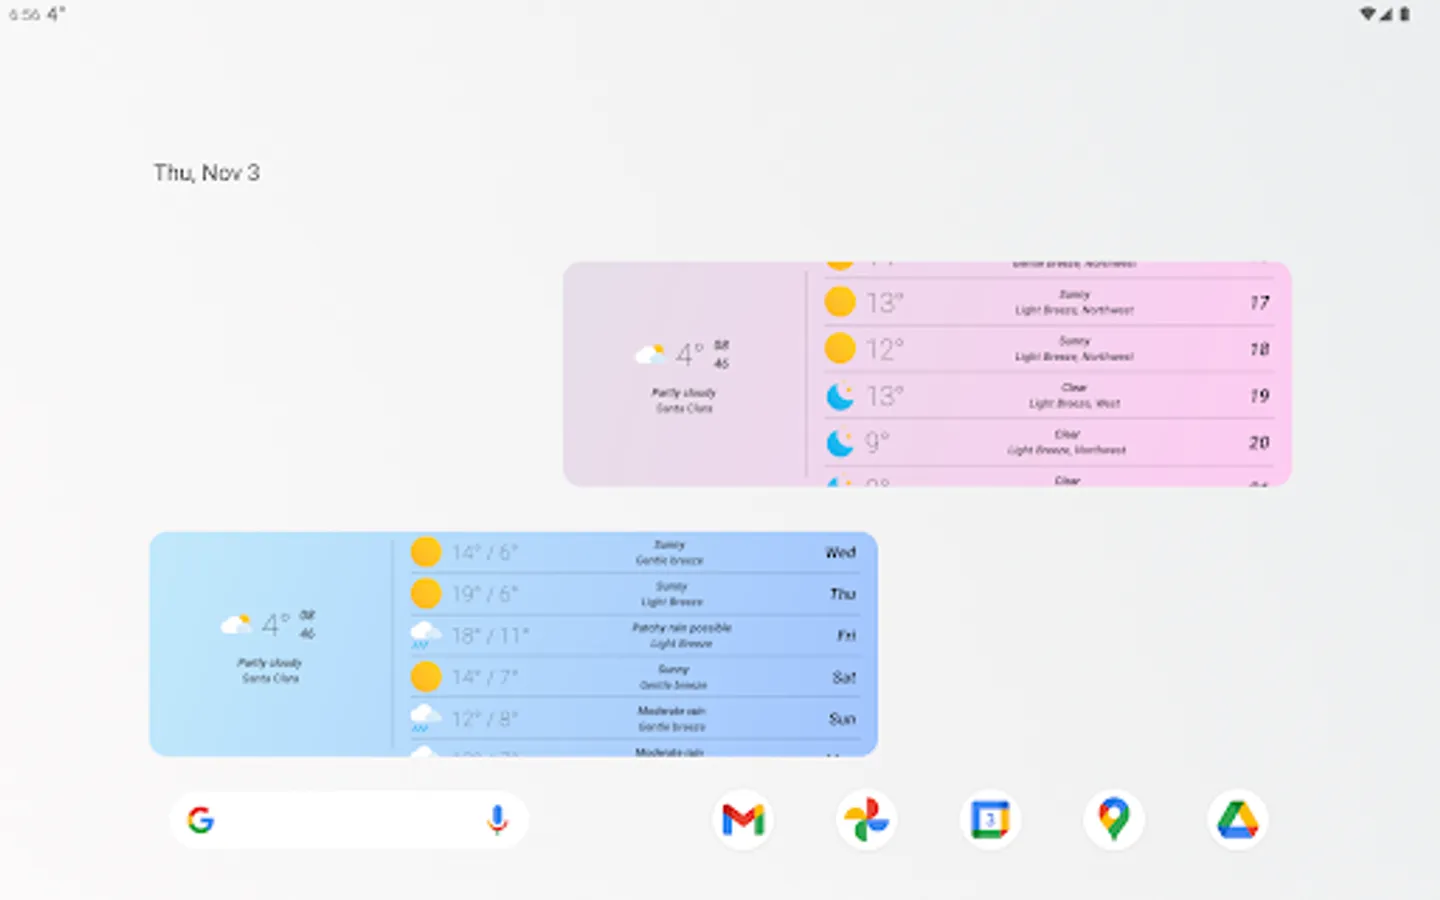Start voice search with the microphone icon
The height and width of the screenshot is (900, 1440).
pyautogui.click(x=497, y=820)
